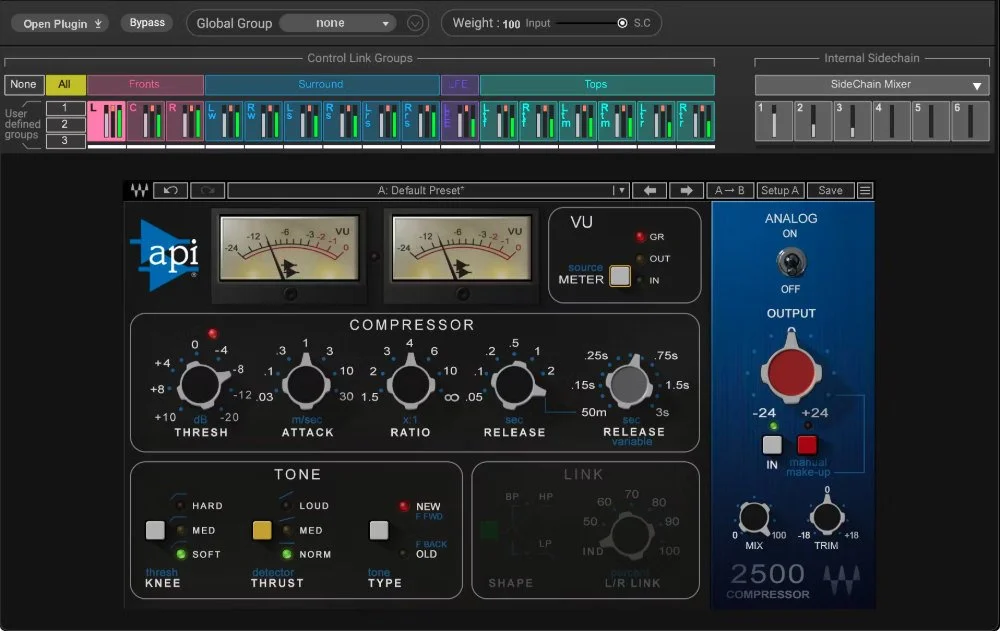
Task: Toggle the Bypass button
Action: [x=147, y=23]
